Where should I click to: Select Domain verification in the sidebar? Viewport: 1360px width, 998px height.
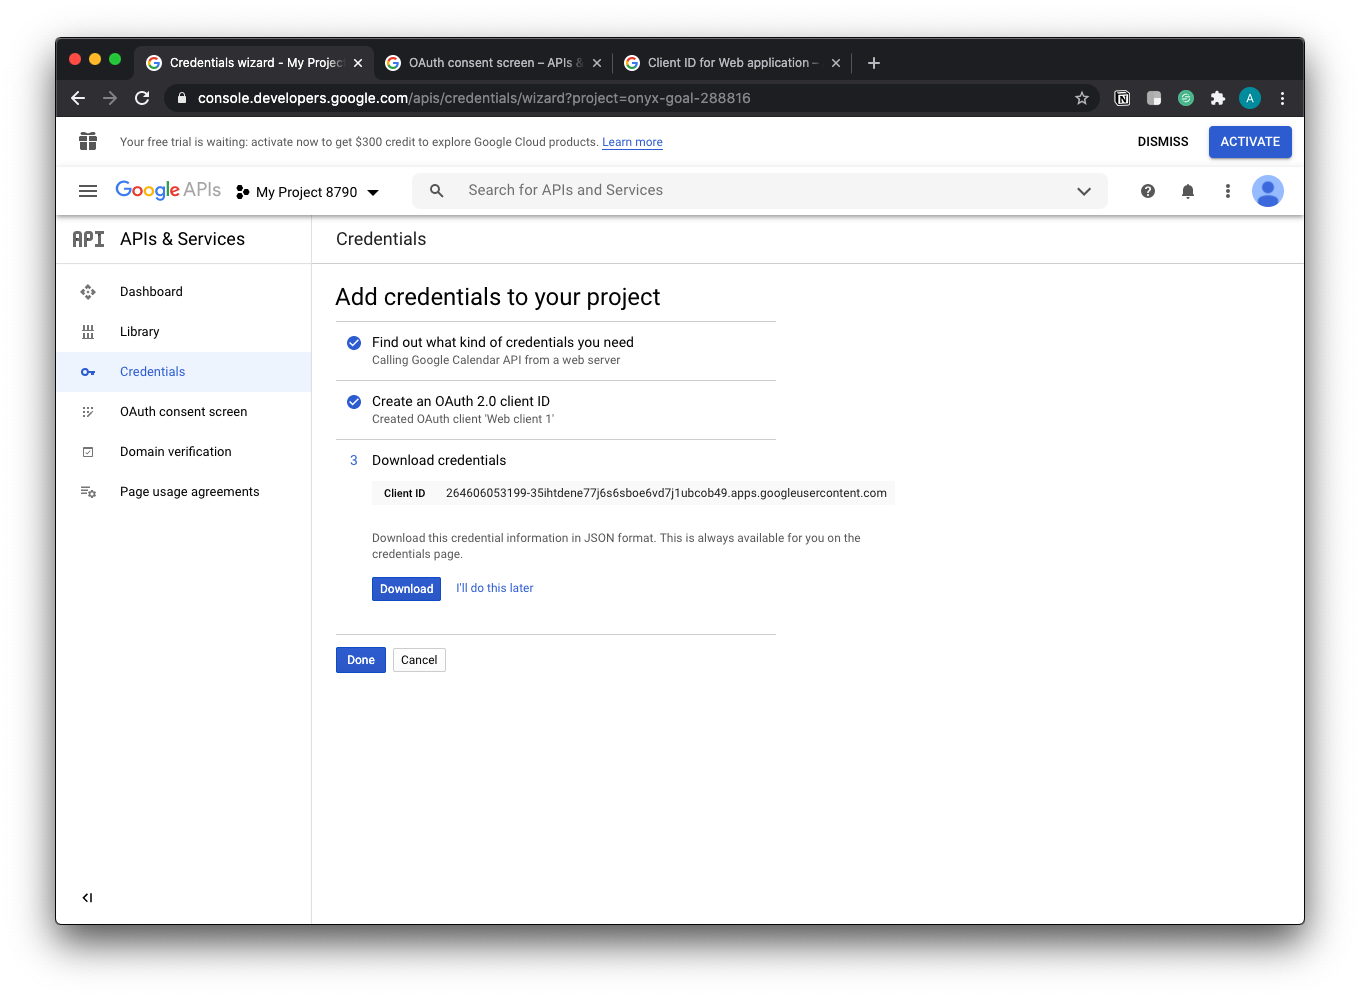click(x=175, y=452)
